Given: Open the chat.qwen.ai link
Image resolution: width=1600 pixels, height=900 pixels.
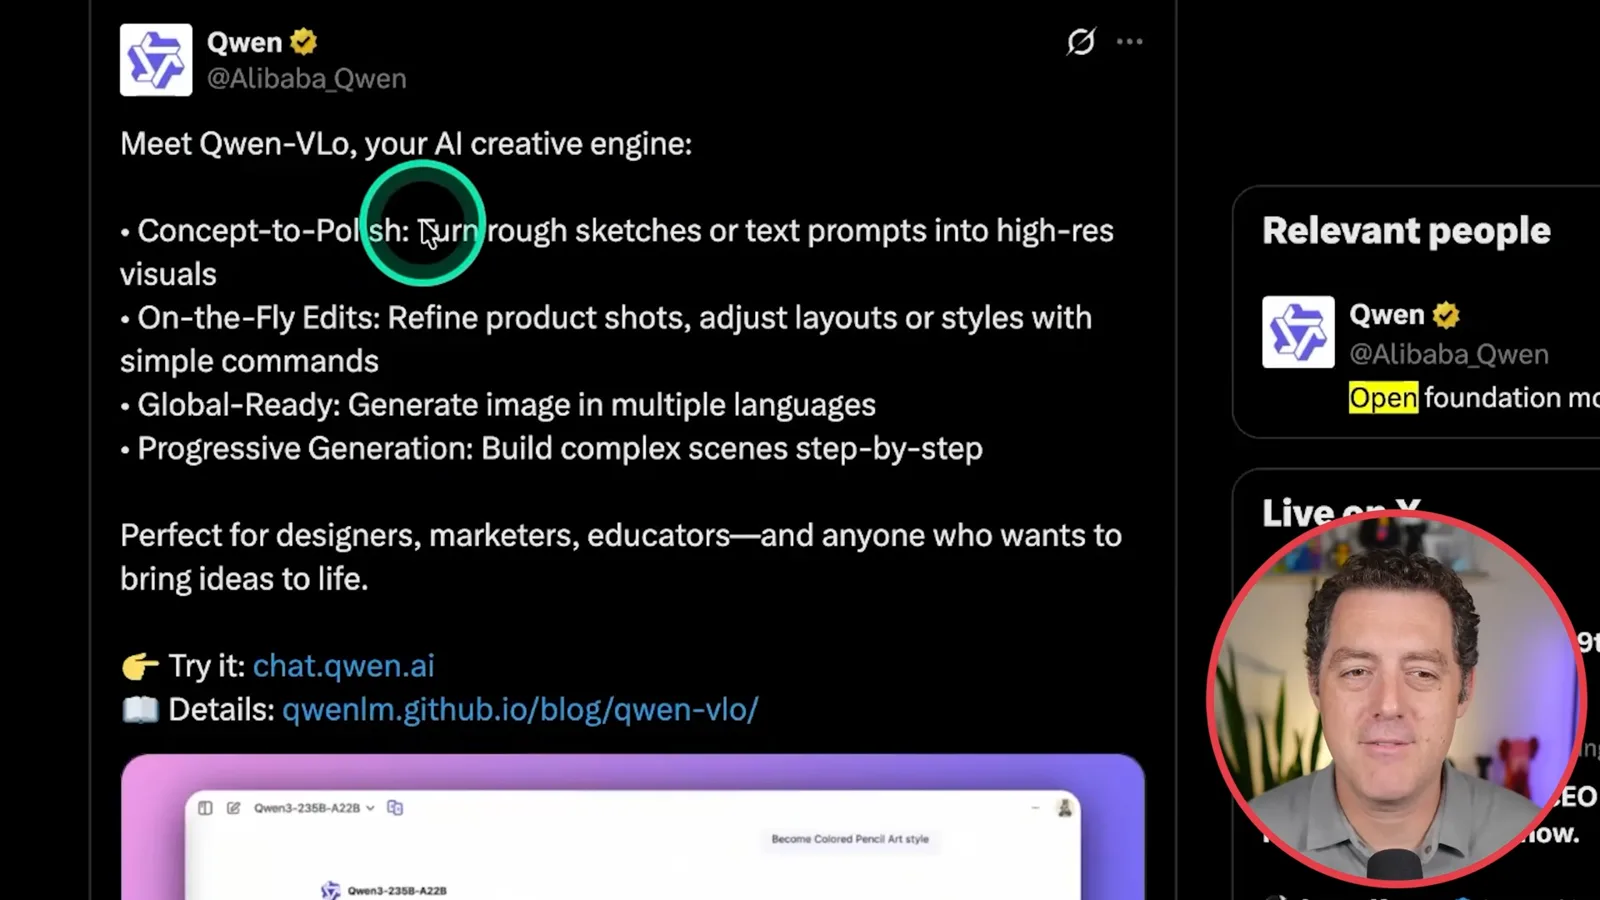Looking at the screenshot, I should tap(344, 665).
